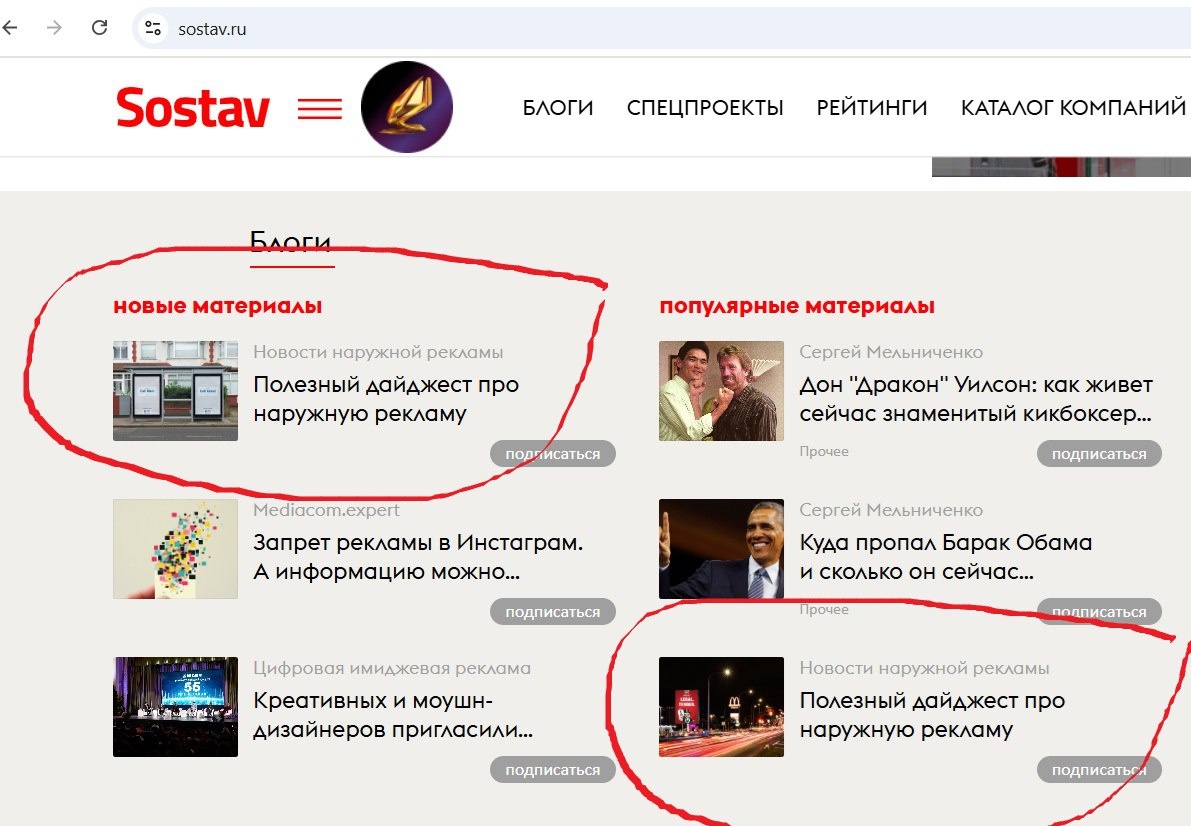
Task: Click the bus stop ad thumbnail
Action: 175,391
